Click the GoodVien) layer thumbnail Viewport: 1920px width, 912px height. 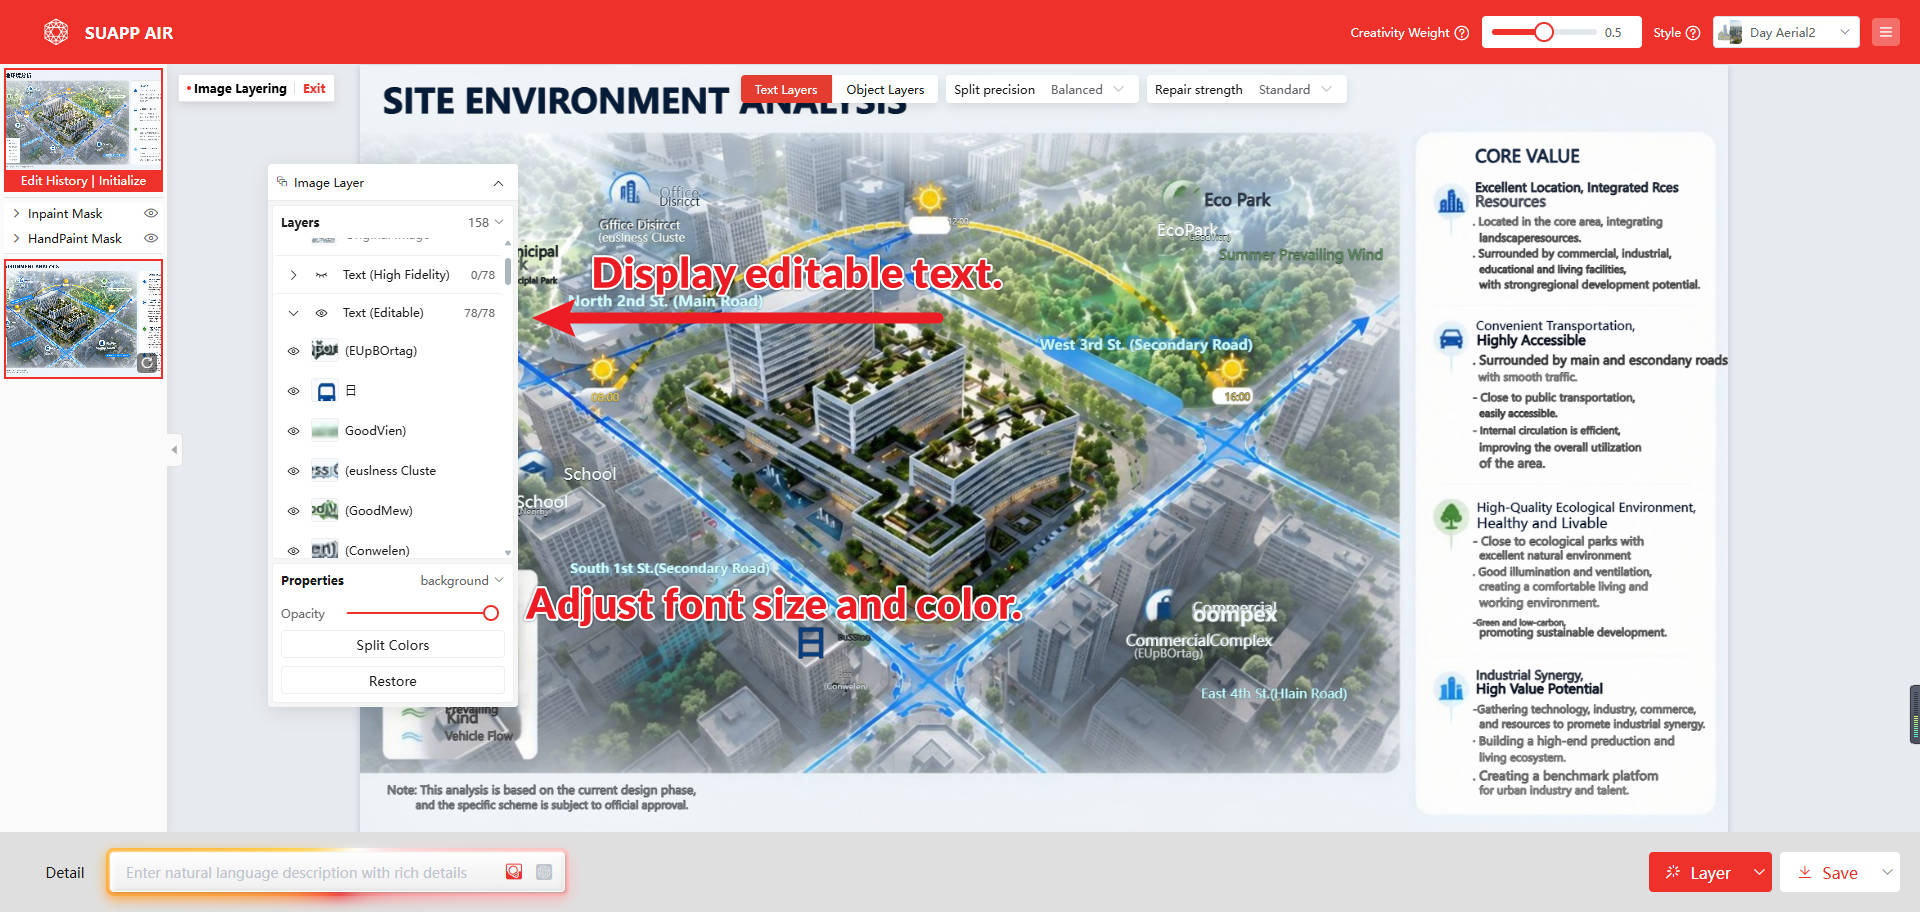click(x=325, y=431)
